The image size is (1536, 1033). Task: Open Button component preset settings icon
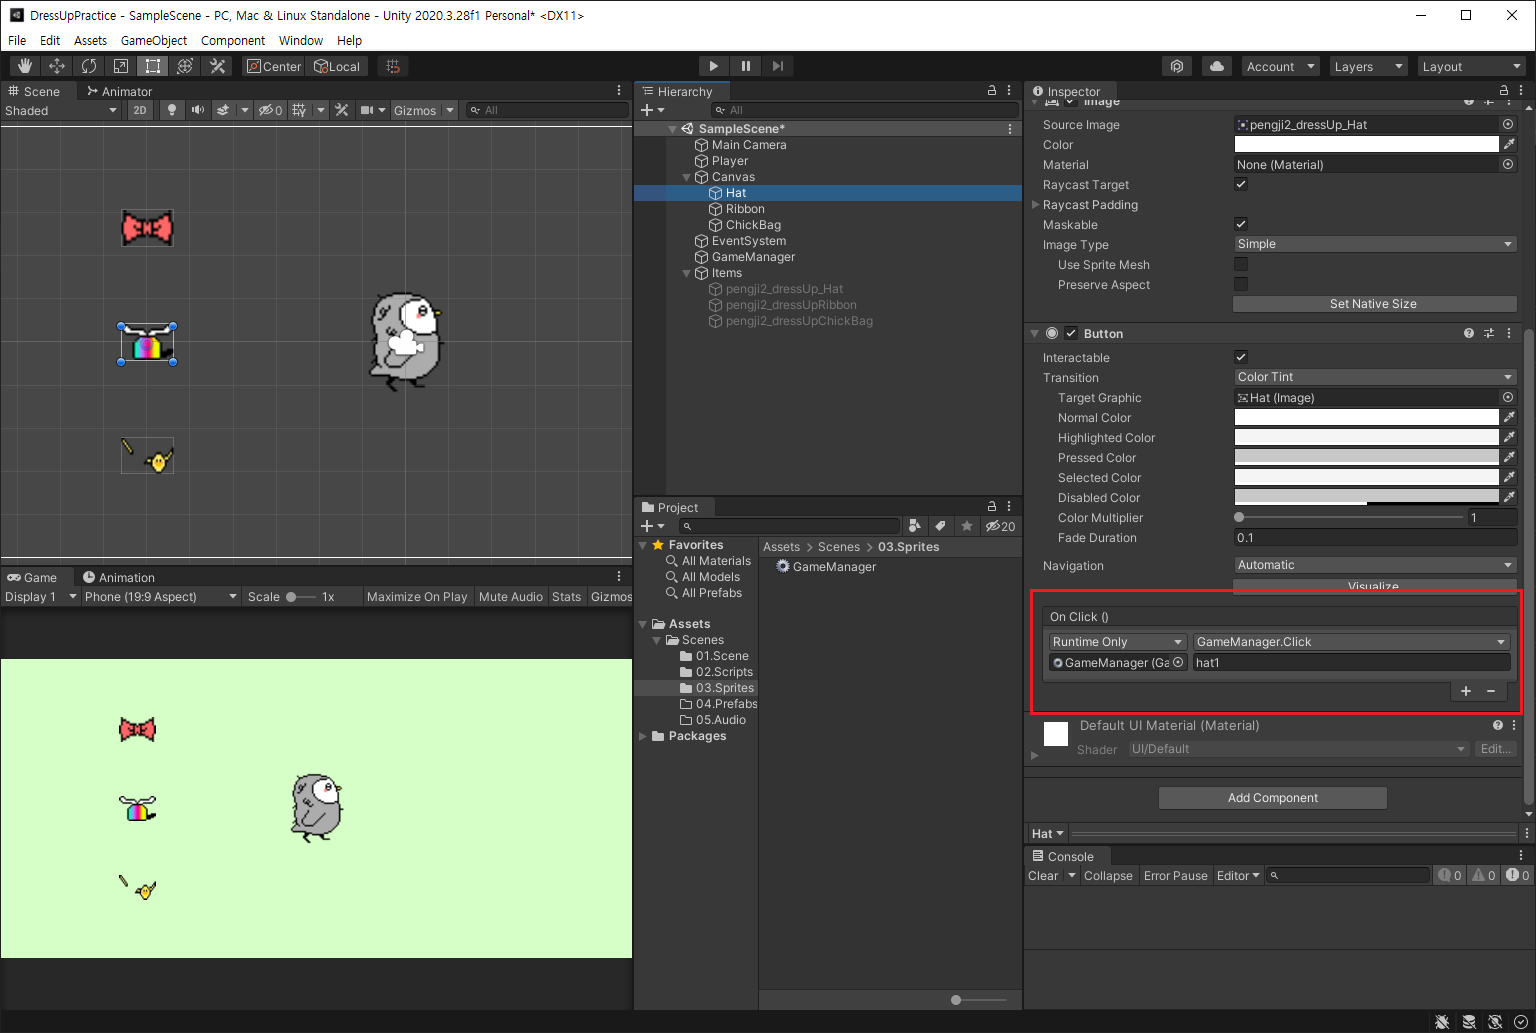[1489, 333]
